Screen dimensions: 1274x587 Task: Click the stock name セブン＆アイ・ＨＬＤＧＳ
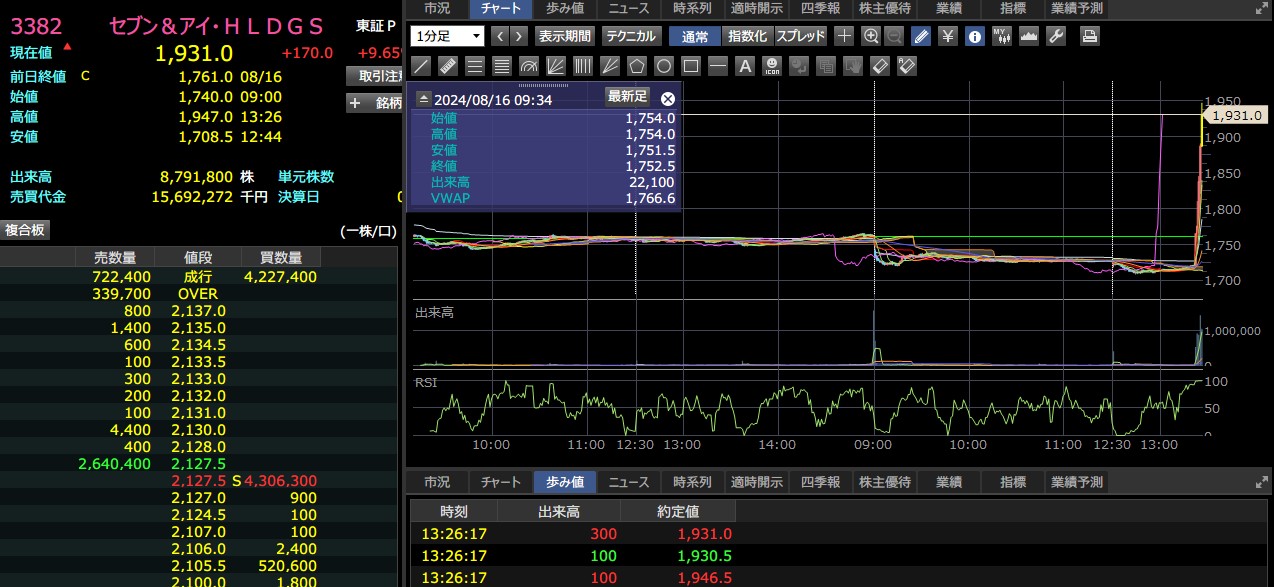tap(216, 26)
